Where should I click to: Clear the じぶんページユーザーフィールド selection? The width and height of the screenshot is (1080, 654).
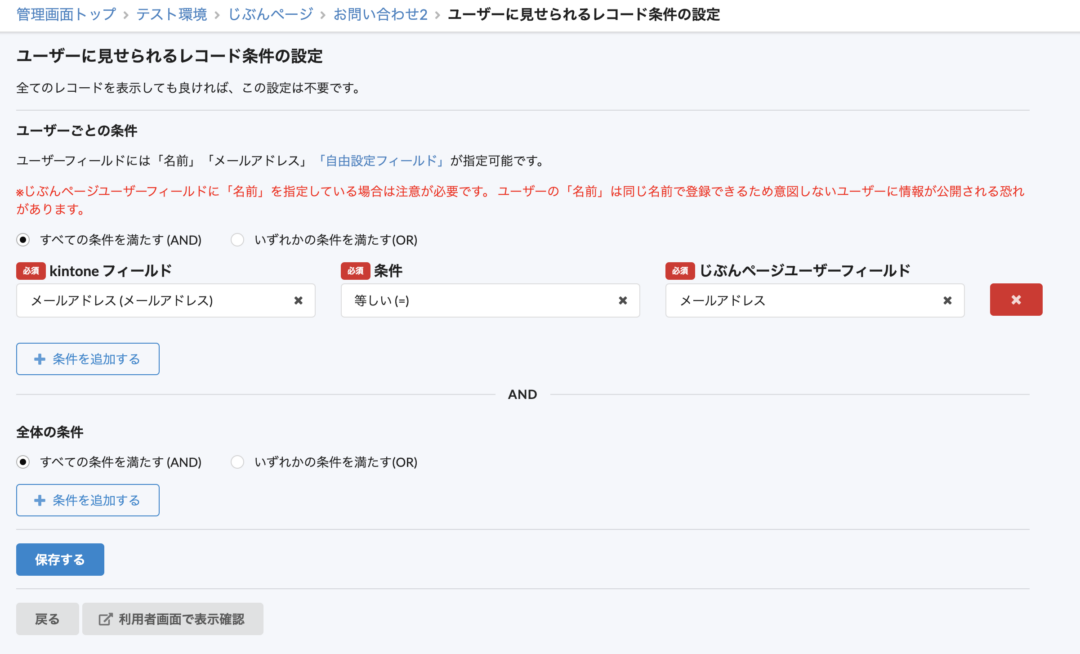pos(947,300)
